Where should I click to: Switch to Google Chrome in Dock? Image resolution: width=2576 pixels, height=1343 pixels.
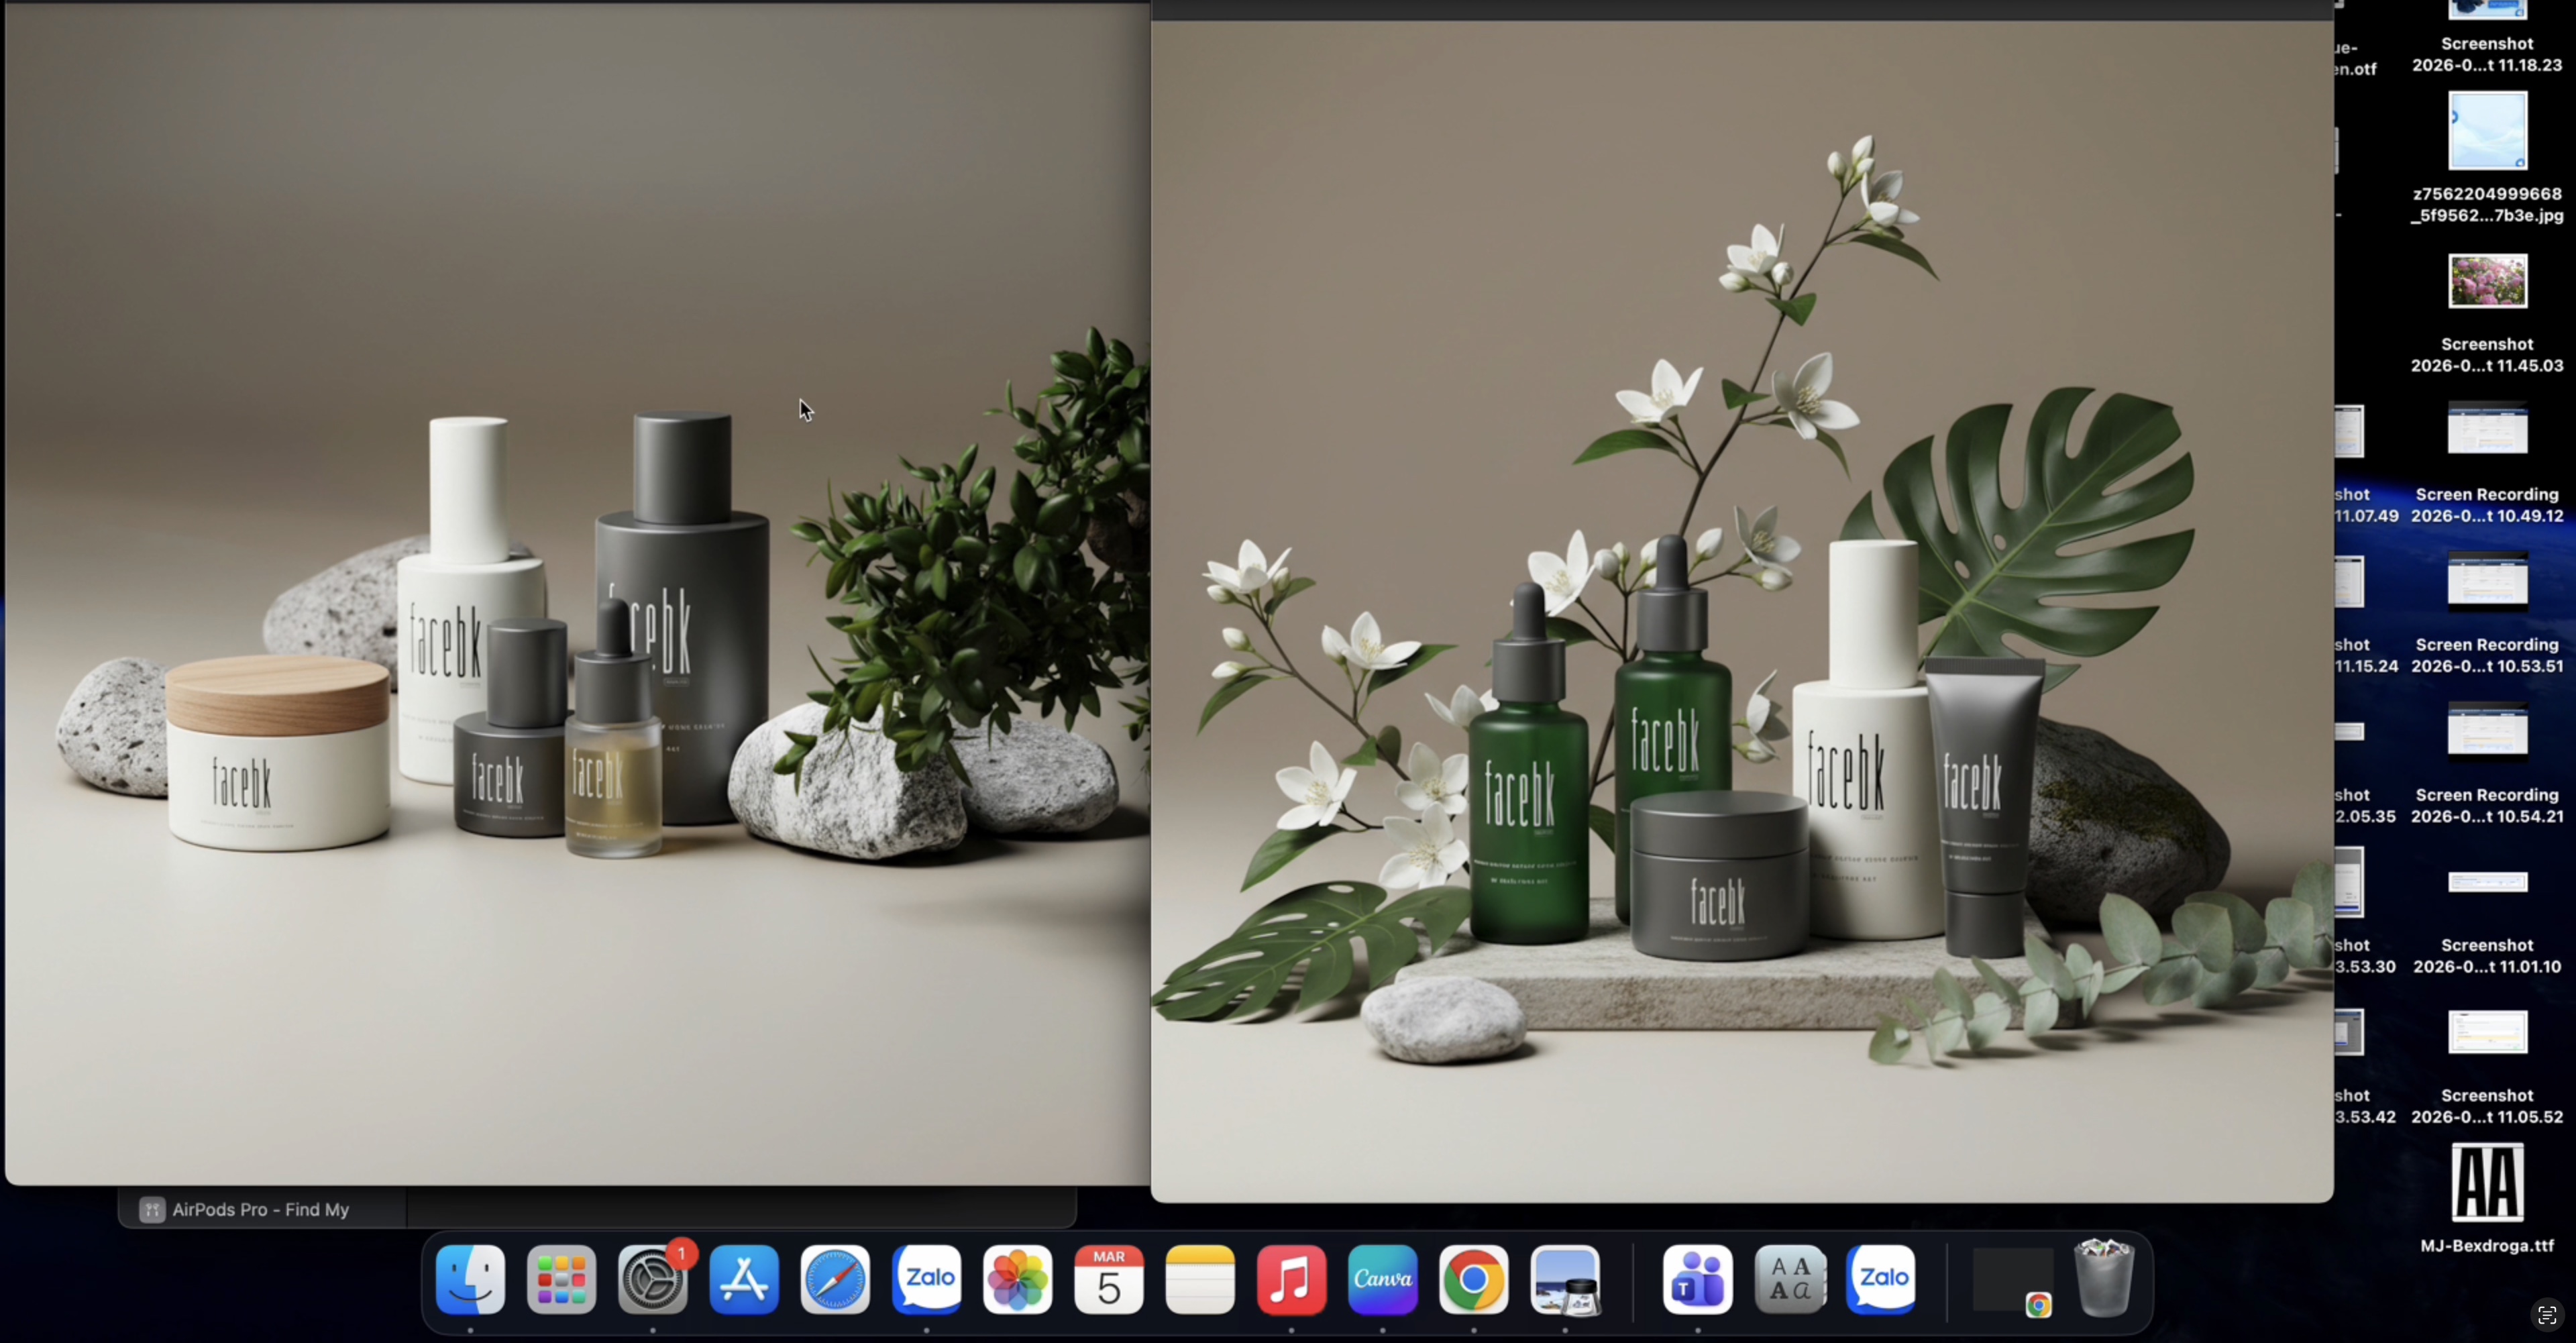[x=1473, y=1279]
